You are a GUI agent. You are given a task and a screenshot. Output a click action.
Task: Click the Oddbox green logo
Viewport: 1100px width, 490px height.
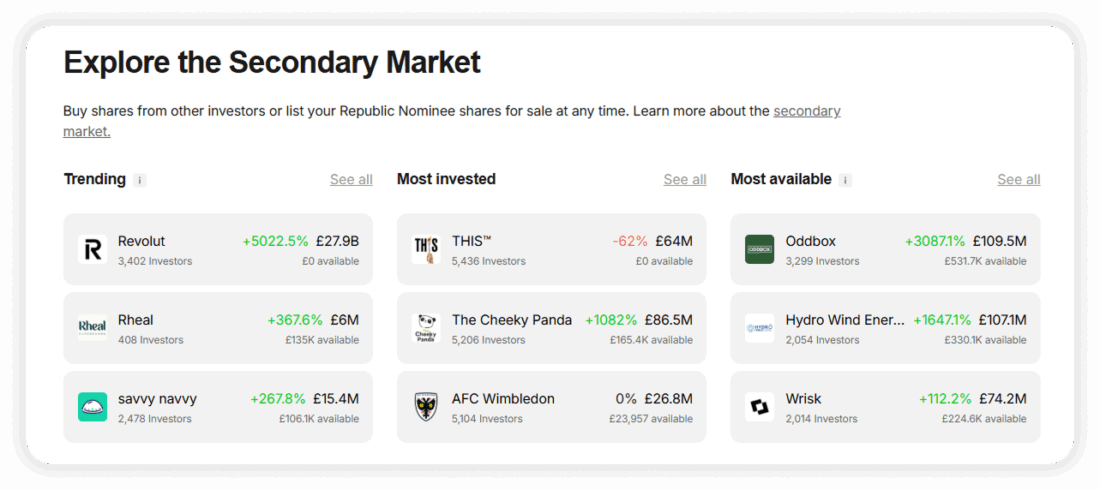click(x=760, y=249)
